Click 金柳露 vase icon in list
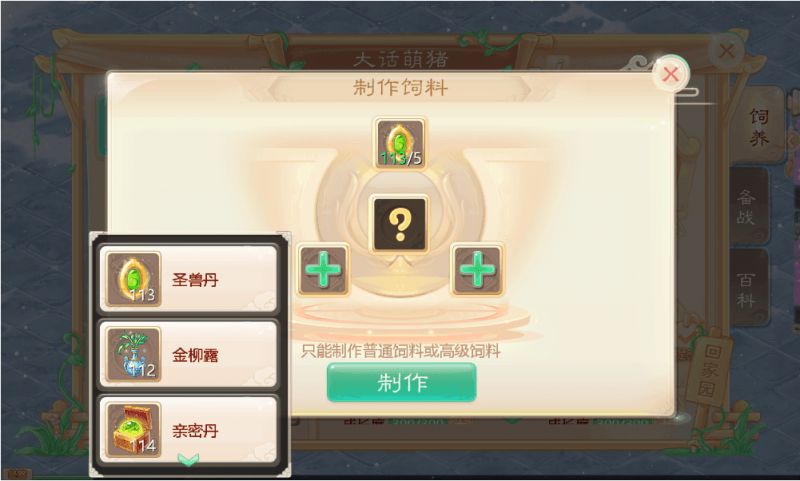Screen dimensions: 800x481 (x=134, y=354)
